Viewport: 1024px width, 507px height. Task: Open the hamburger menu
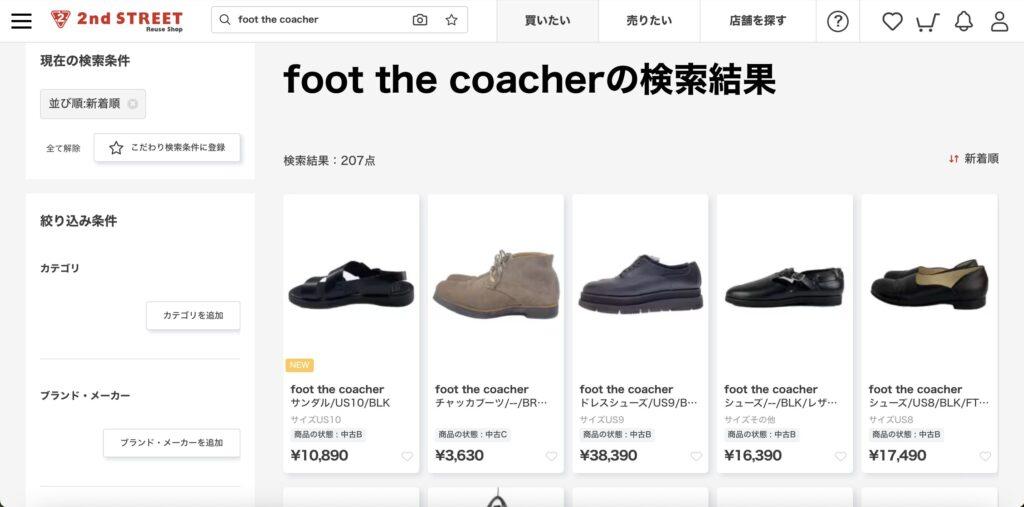coord(21,20)
